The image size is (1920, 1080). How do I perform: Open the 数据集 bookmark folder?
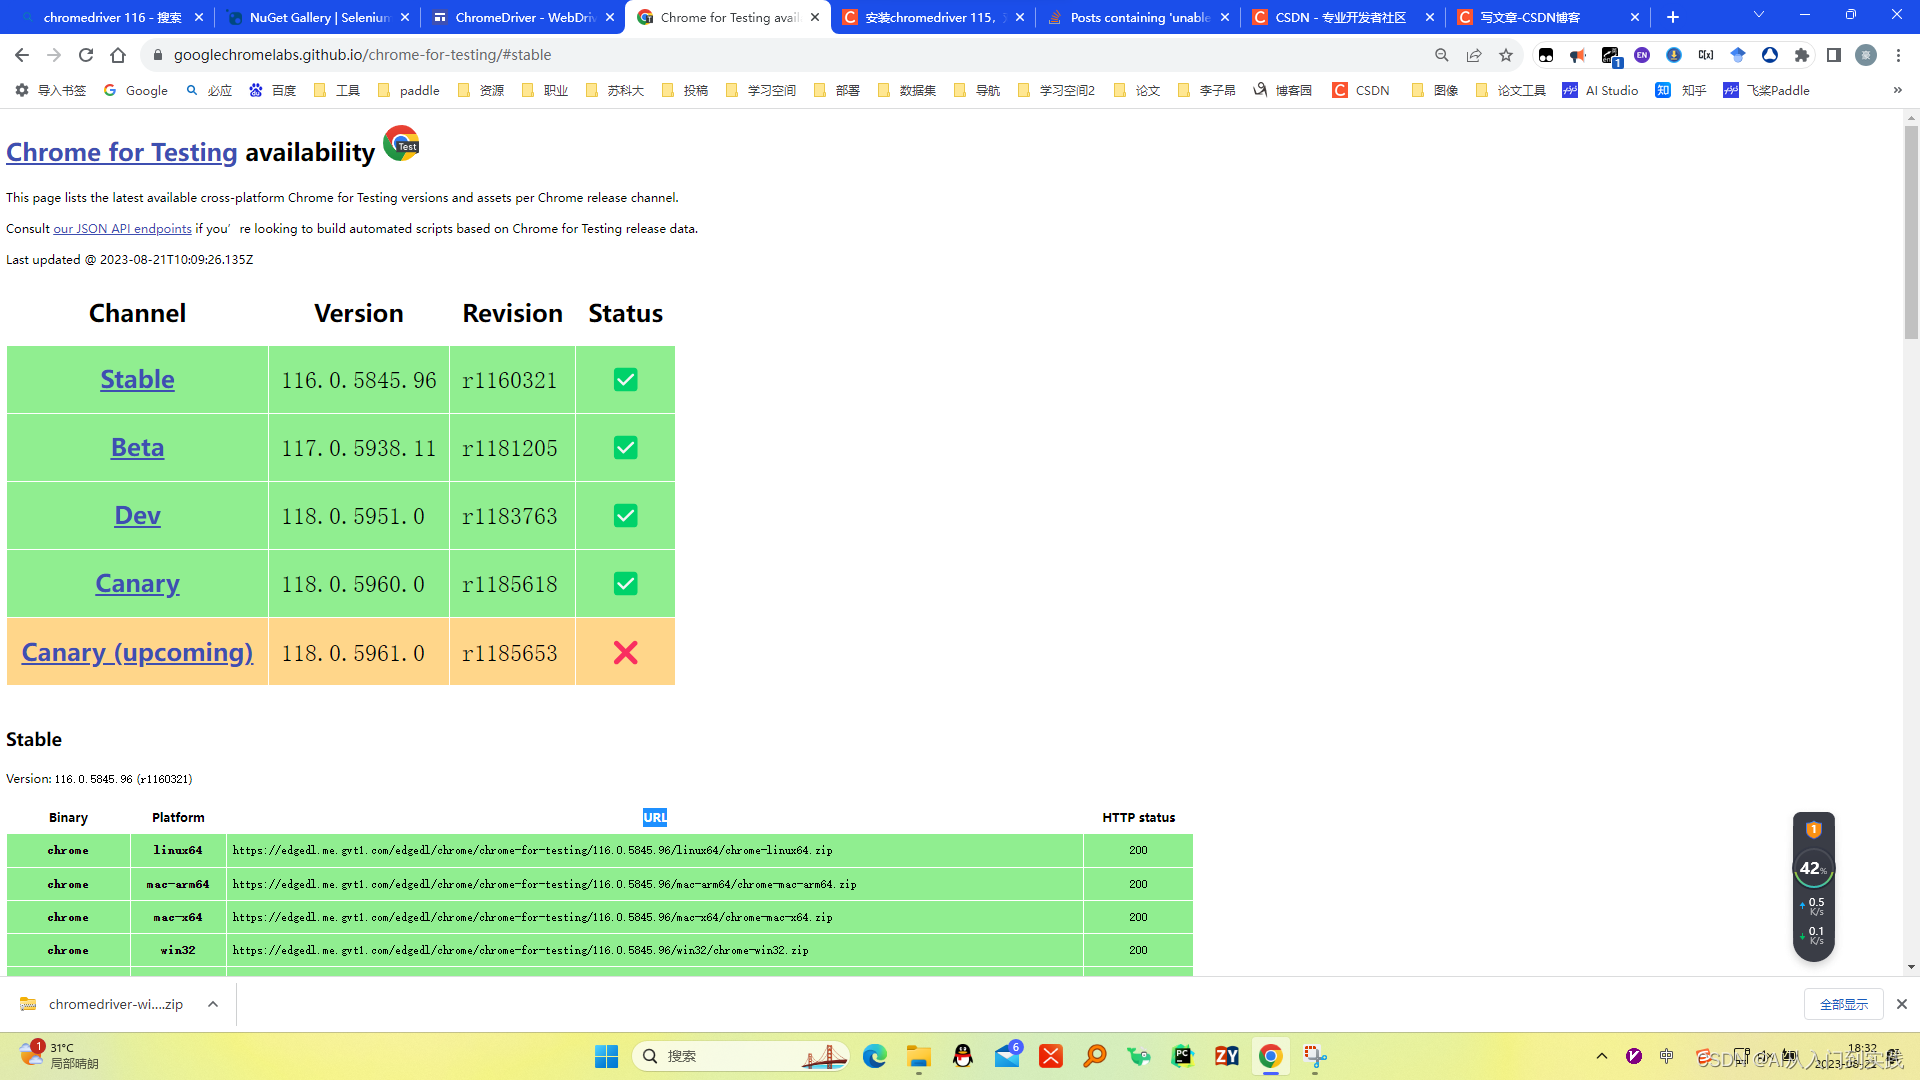coord(907,90)
